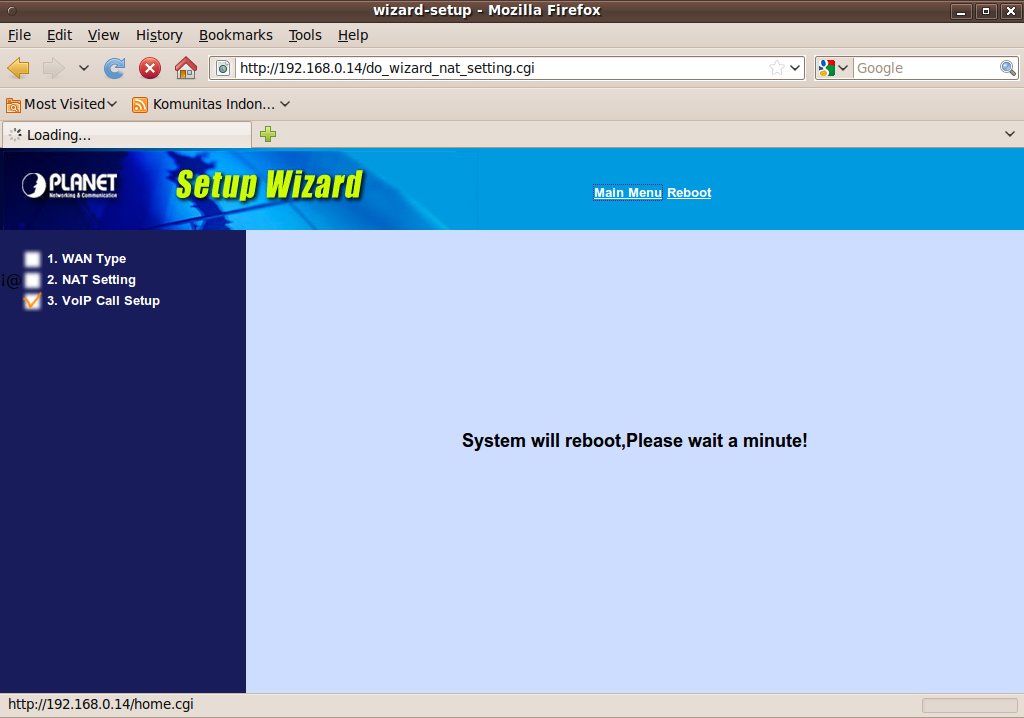Click the 2. NAT Setting label
Viewport: 1024px width, 718px height.
pyautogui.click(x=91, y=280)
